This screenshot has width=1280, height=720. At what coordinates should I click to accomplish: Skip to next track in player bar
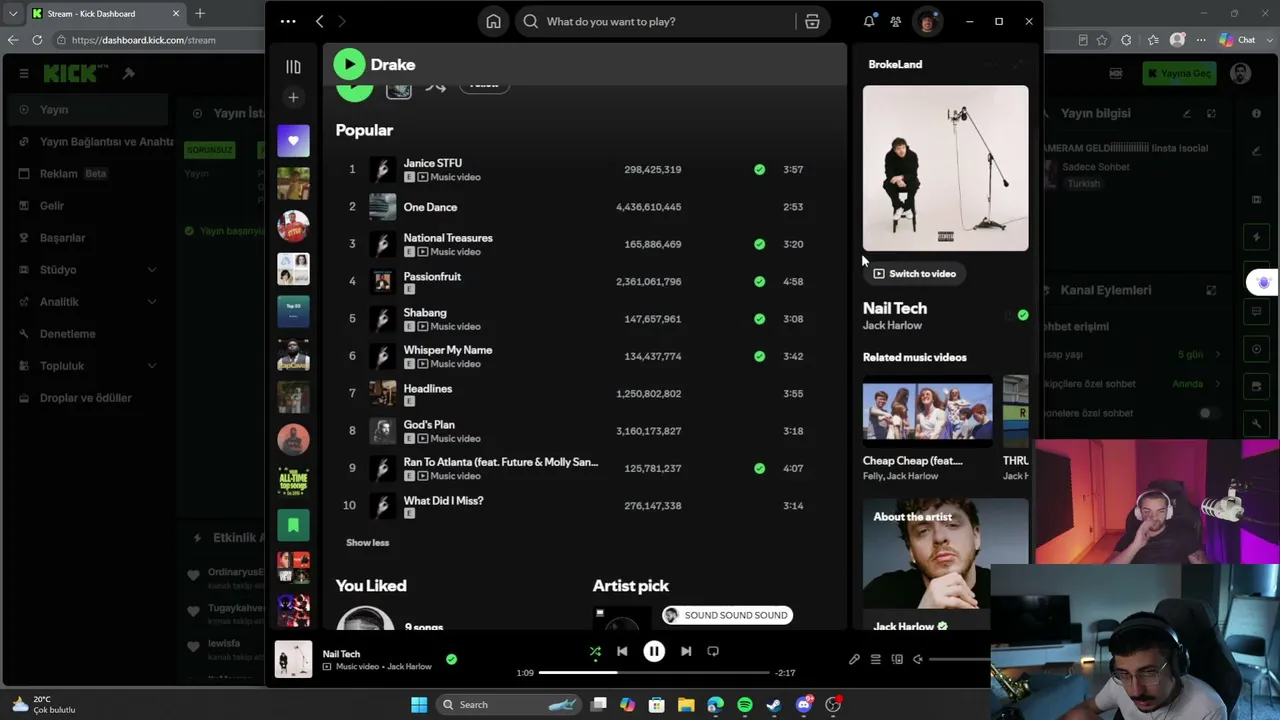click(x=686, y=651)
